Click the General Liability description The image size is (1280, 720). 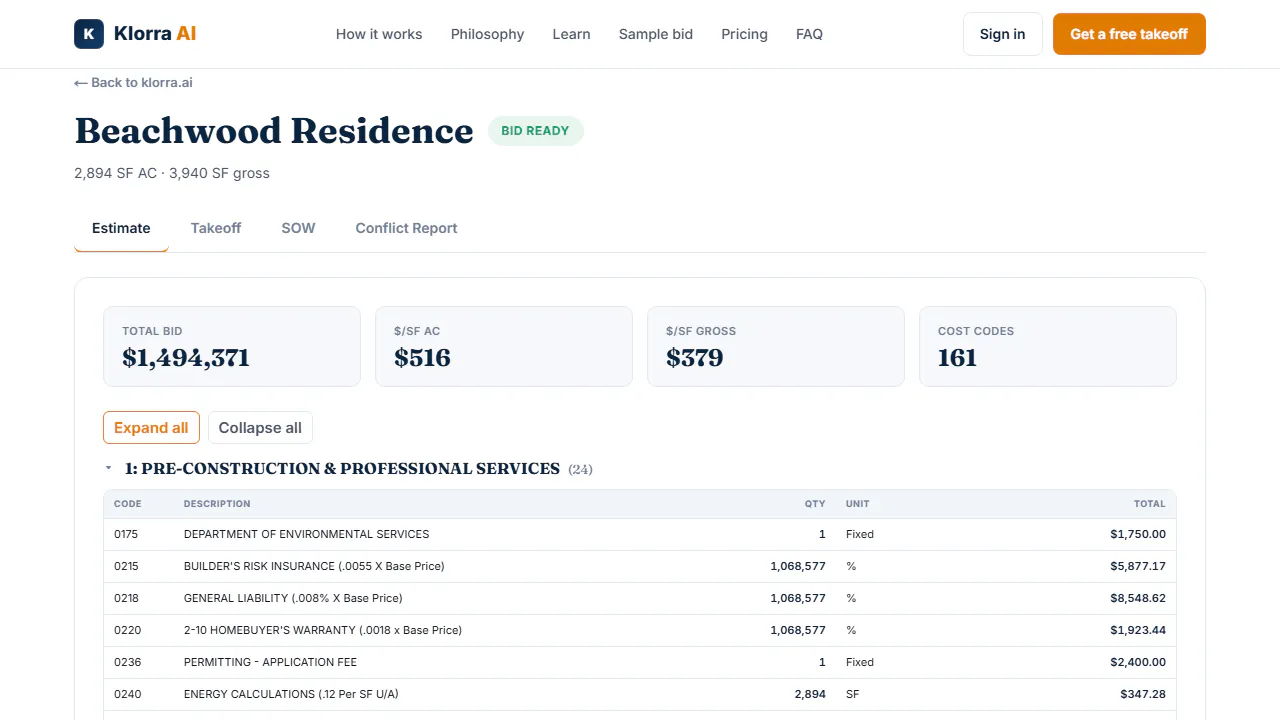coord(293,598)
